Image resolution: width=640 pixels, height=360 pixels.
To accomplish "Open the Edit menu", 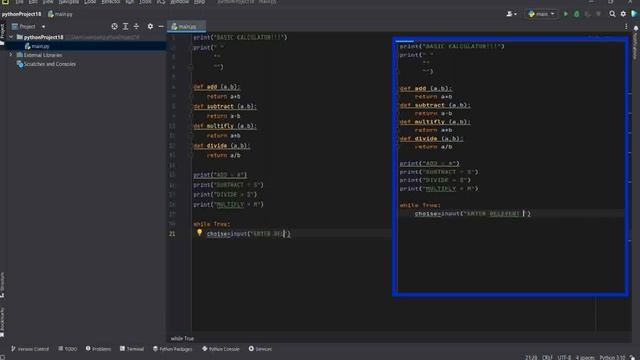I will [33, 2].
